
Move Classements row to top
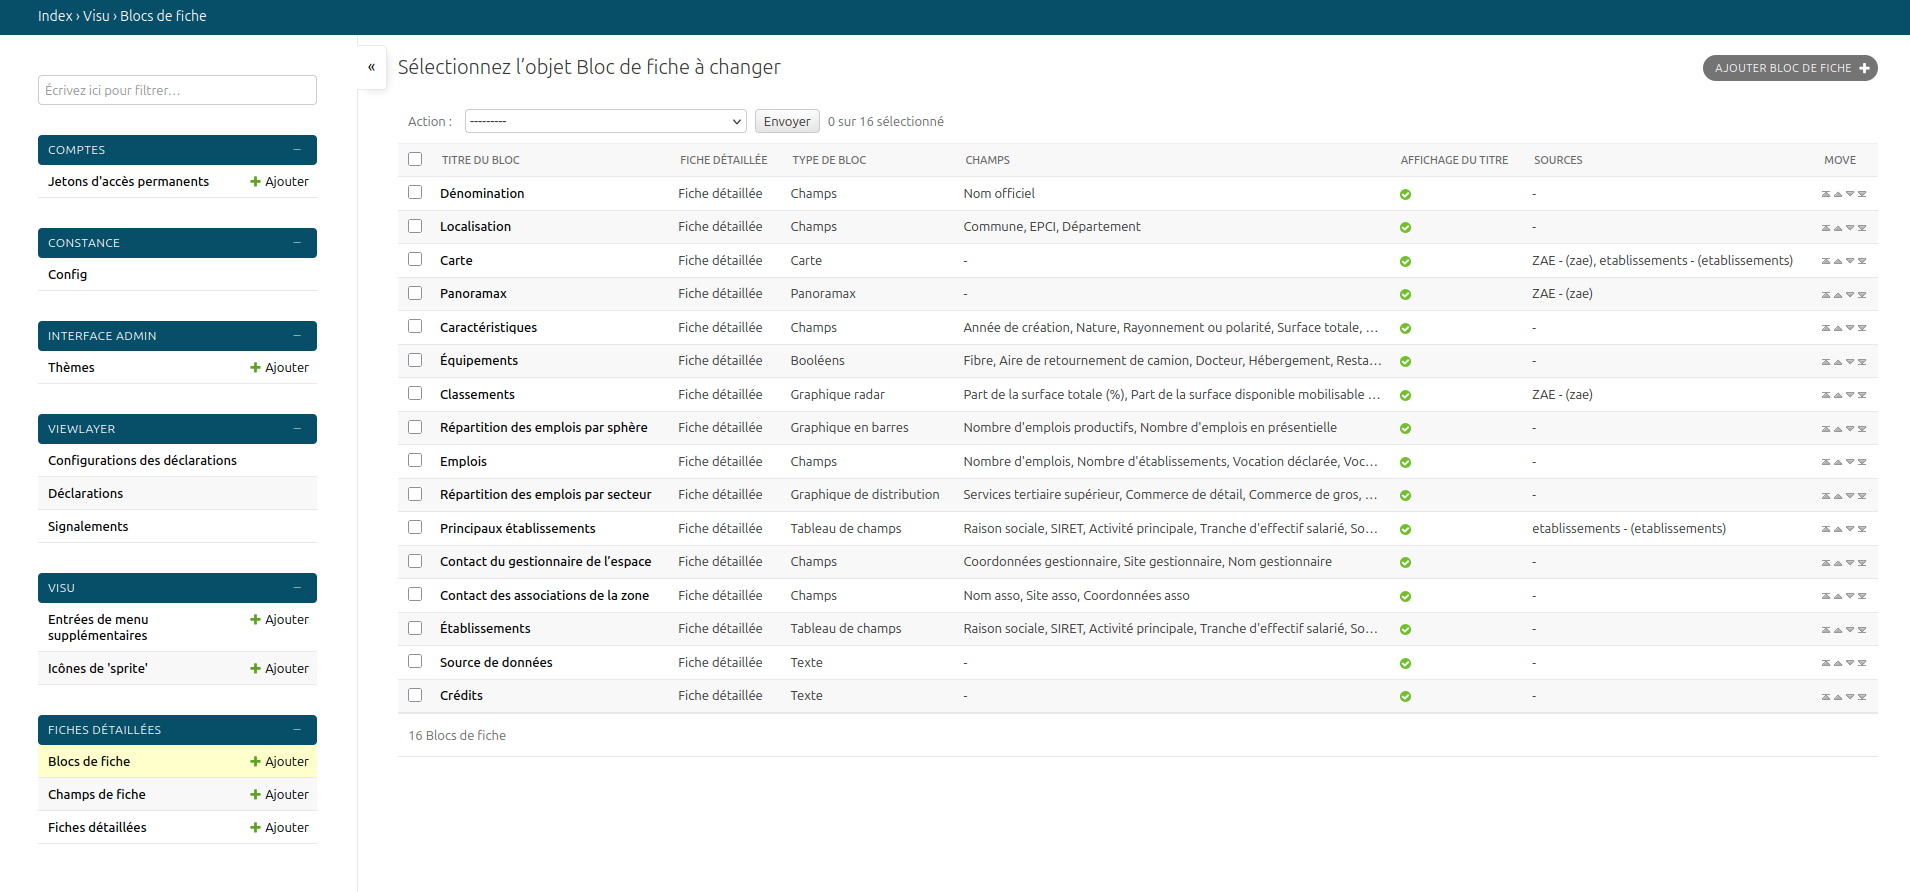pos(1826,395)
